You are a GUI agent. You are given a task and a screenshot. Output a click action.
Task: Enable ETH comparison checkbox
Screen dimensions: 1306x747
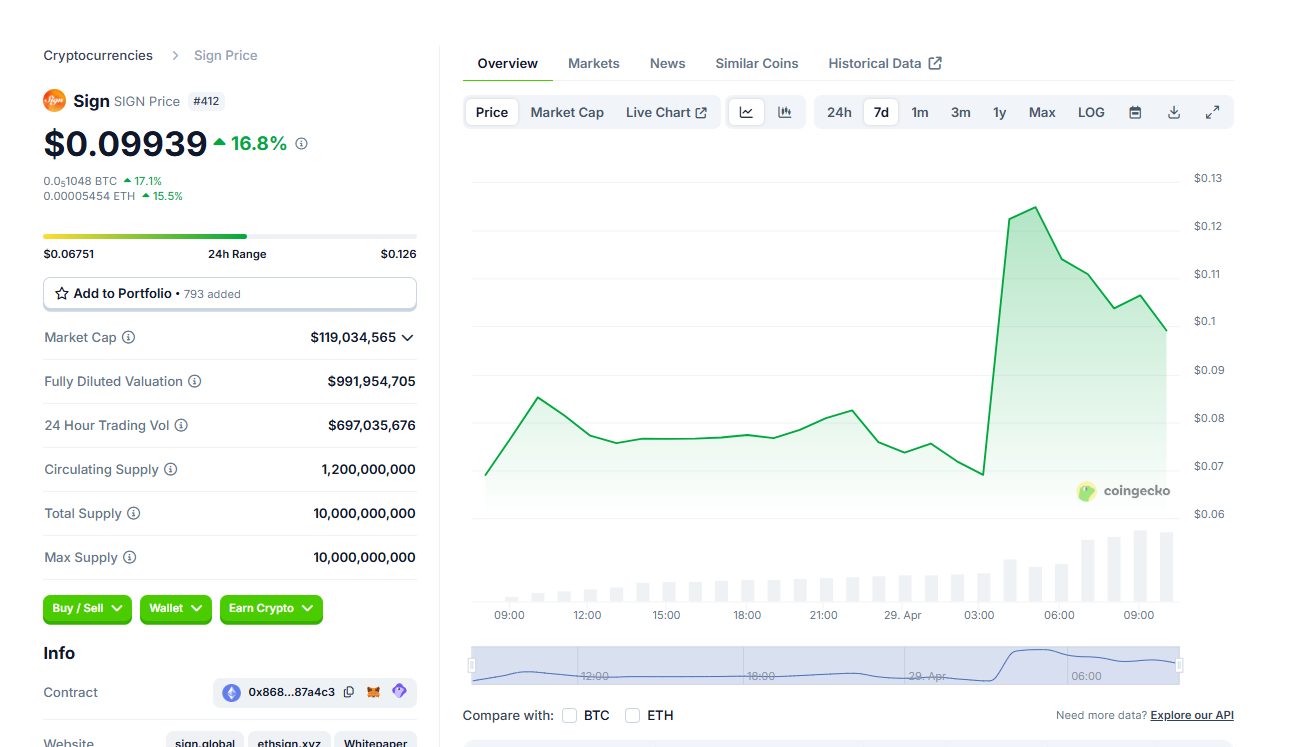point(632,715)
